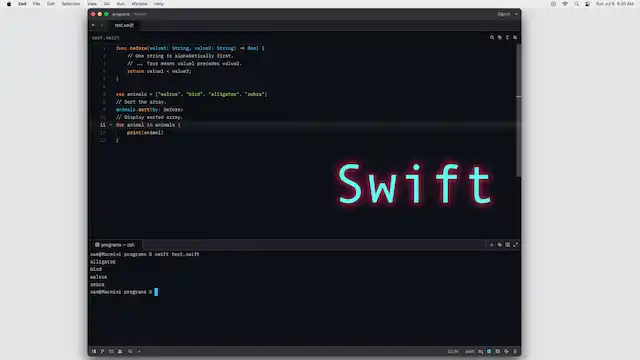Toggle the project panel in status bar
Image resolution: width=640 pixels, height=360 pixels.
pos(94,351)
